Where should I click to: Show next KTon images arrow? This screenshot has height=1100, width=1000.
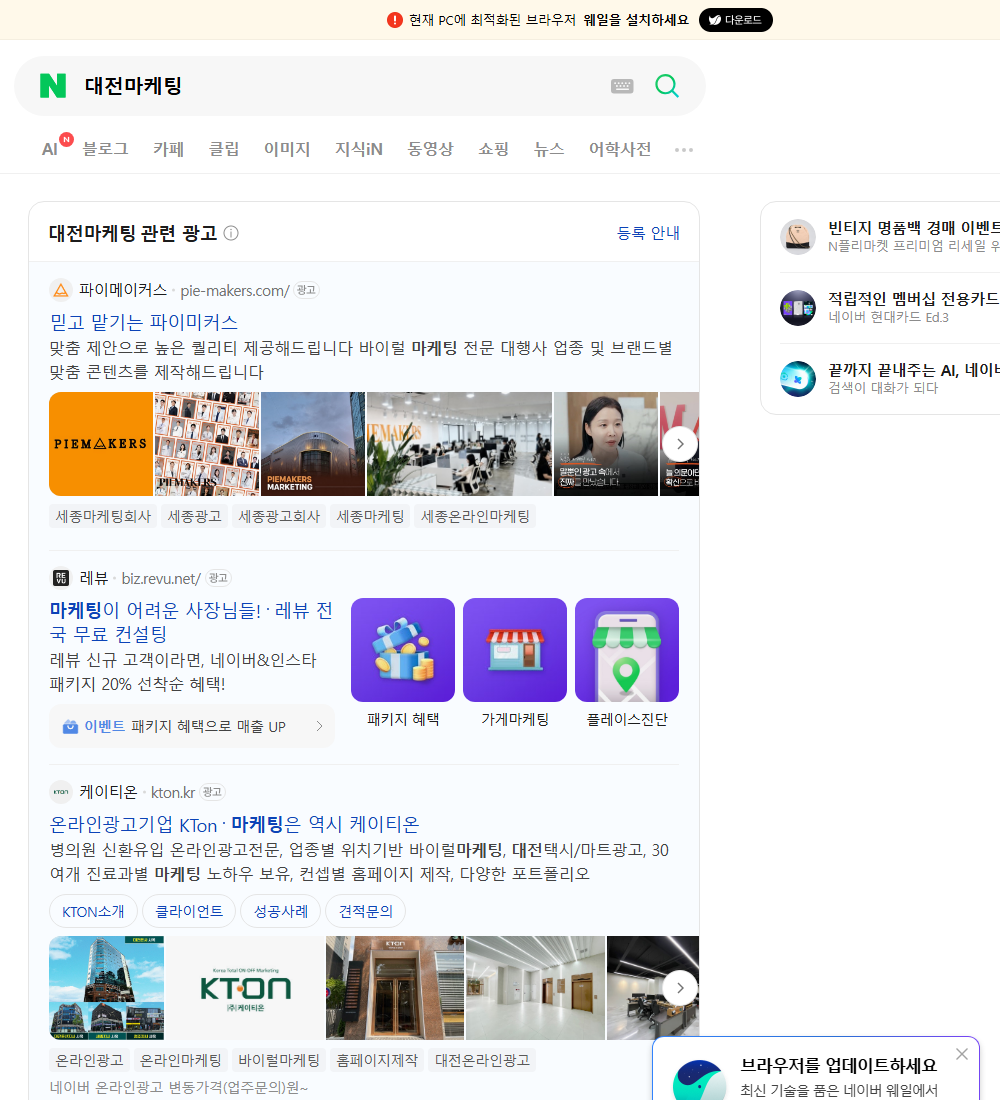(x=680, y=988)
